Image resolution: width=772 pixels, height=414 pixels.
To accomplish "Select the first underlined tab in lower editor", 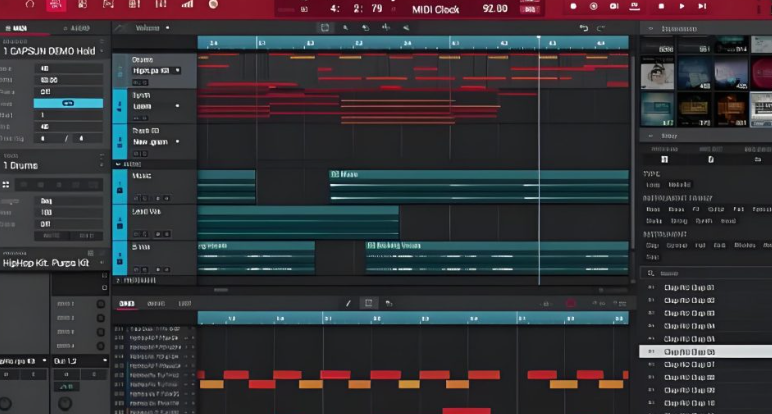I will 127,304.
